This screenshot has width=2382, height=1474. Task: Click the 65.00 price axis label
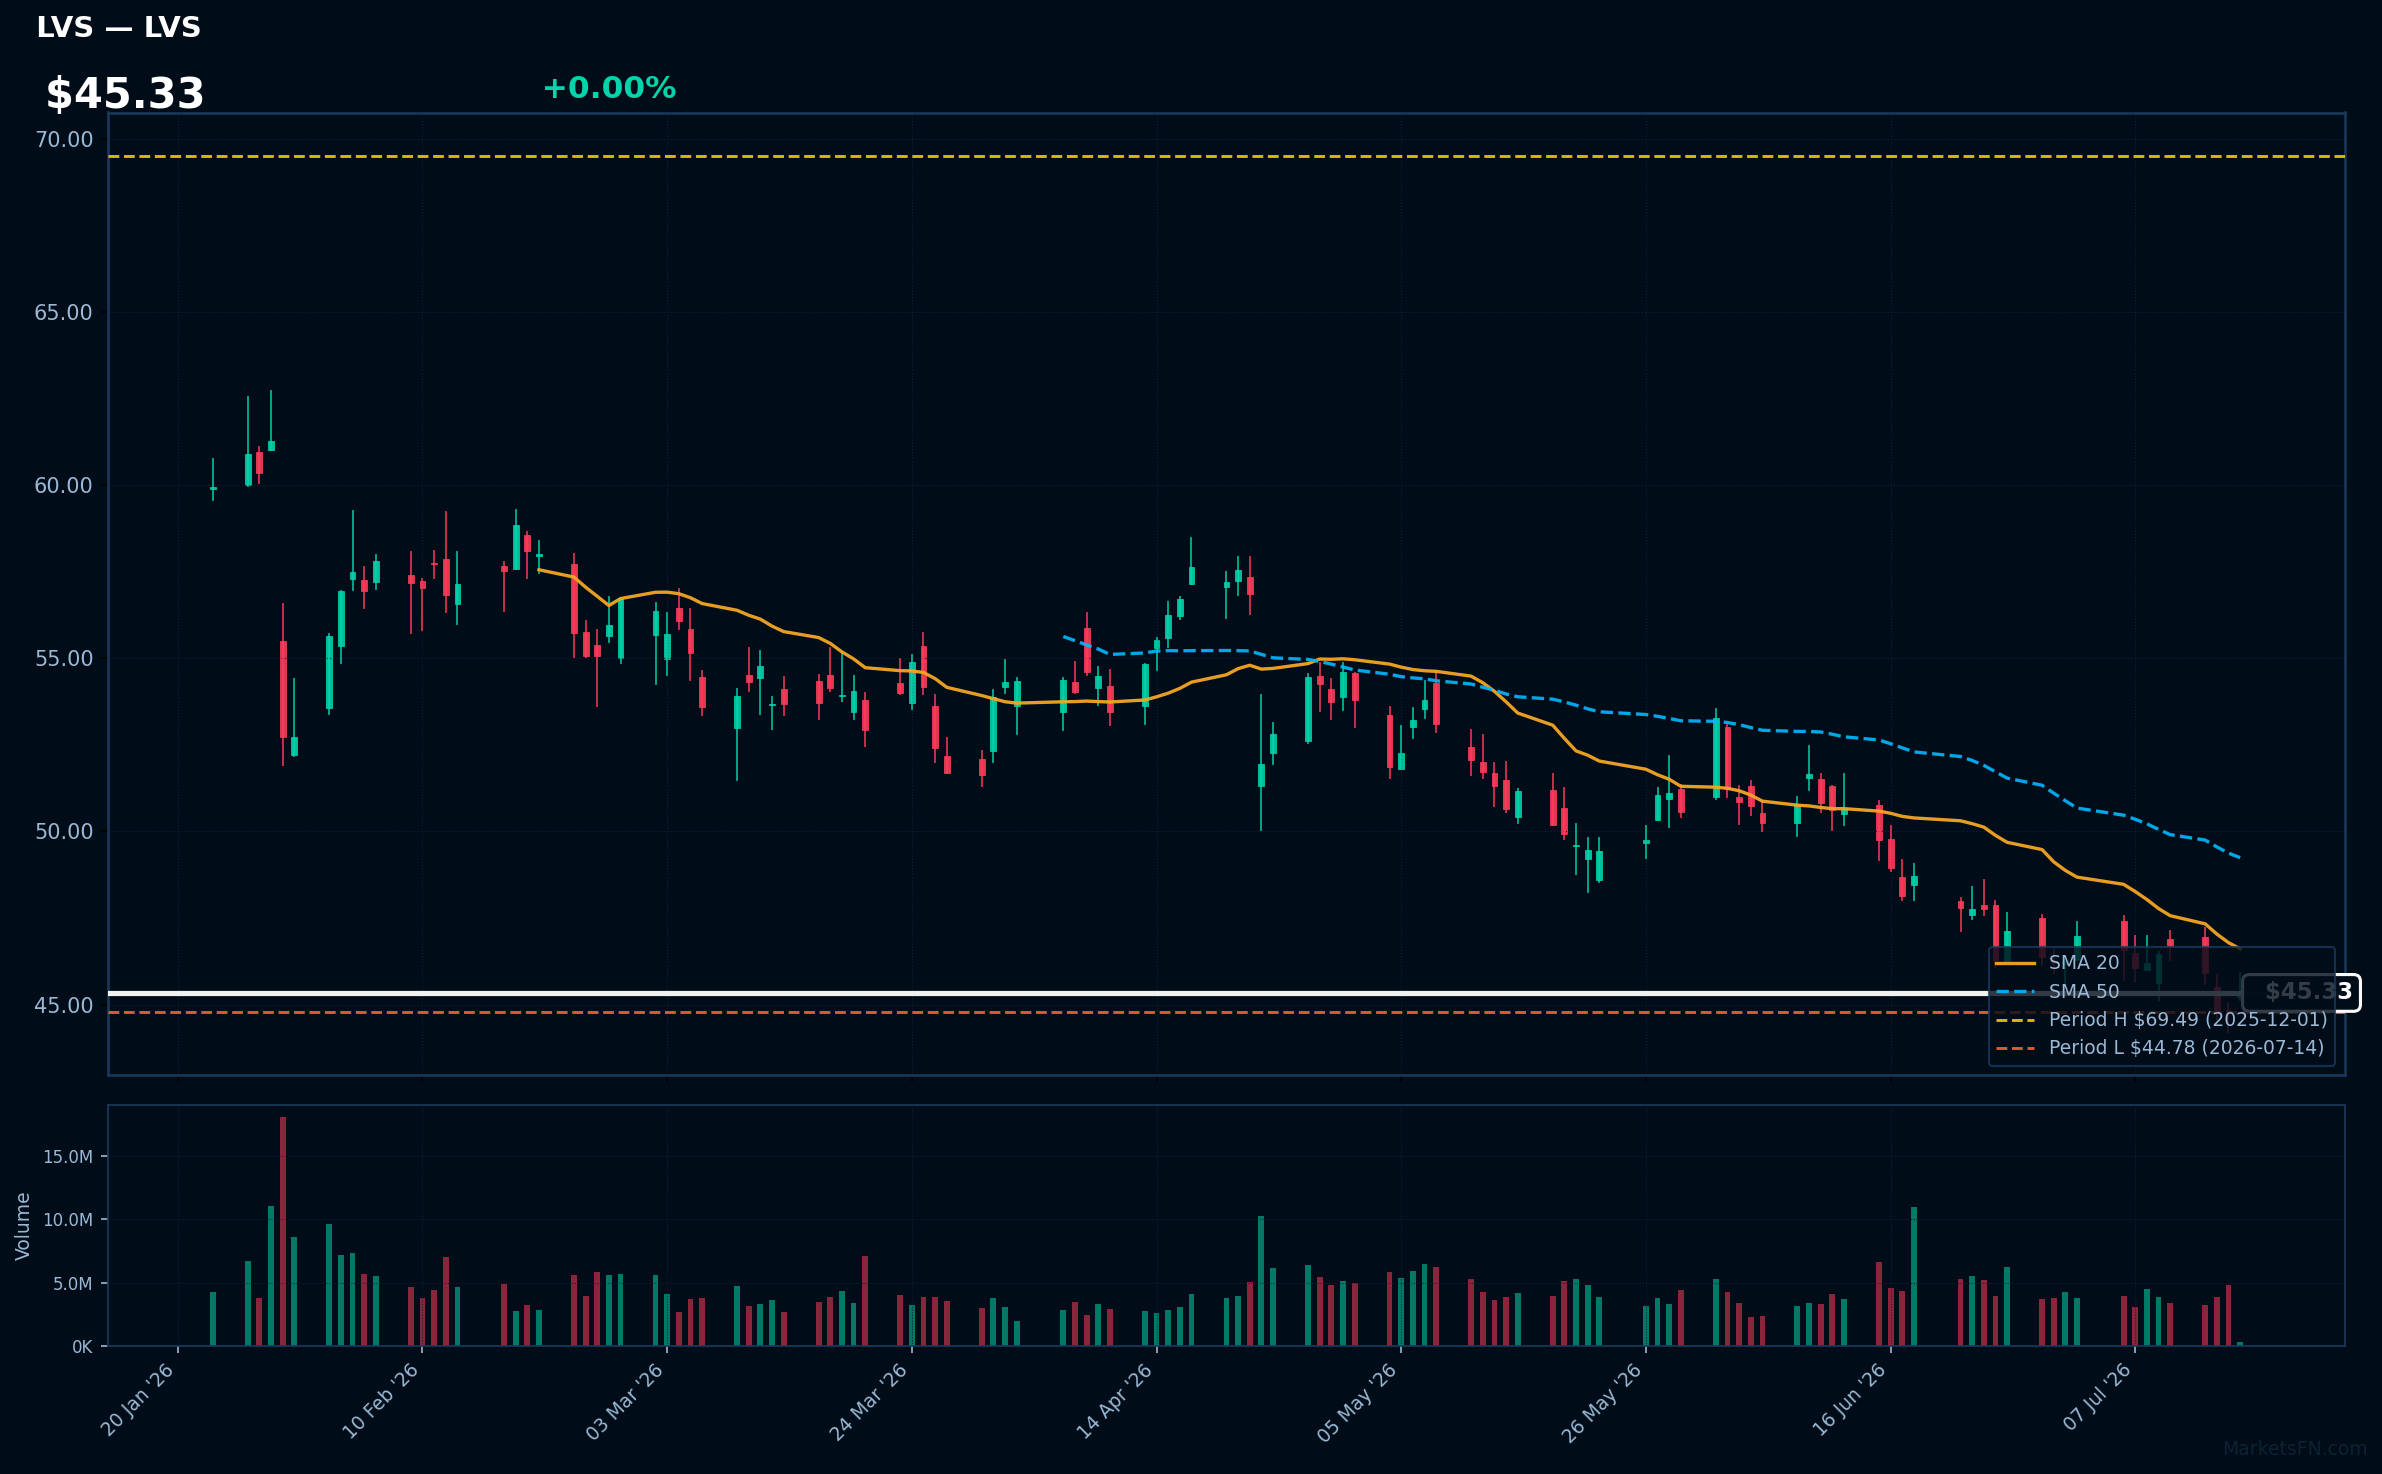pyautogui.click(x=64, y=312)
